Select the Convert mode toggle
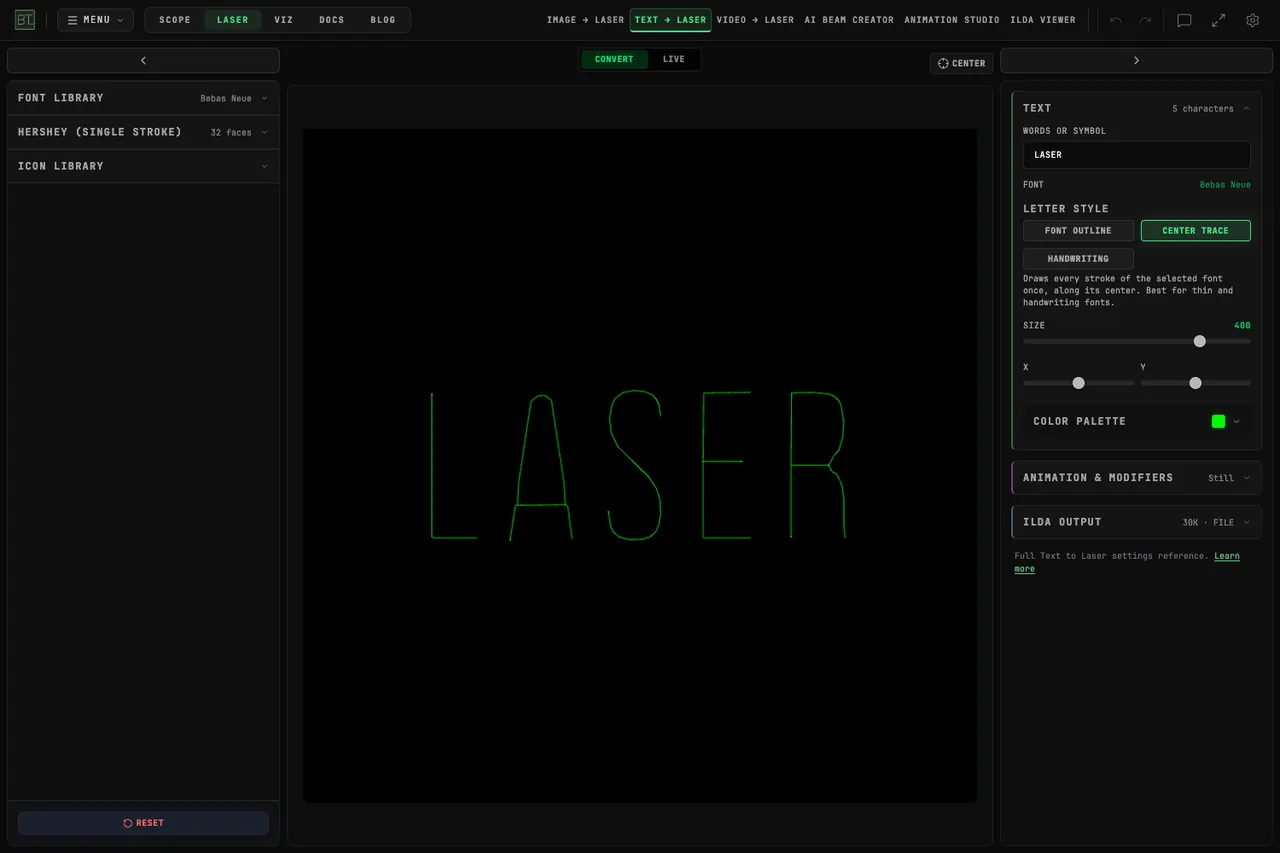The width and height of the screenshot is (1280, 853). (614, 59)
